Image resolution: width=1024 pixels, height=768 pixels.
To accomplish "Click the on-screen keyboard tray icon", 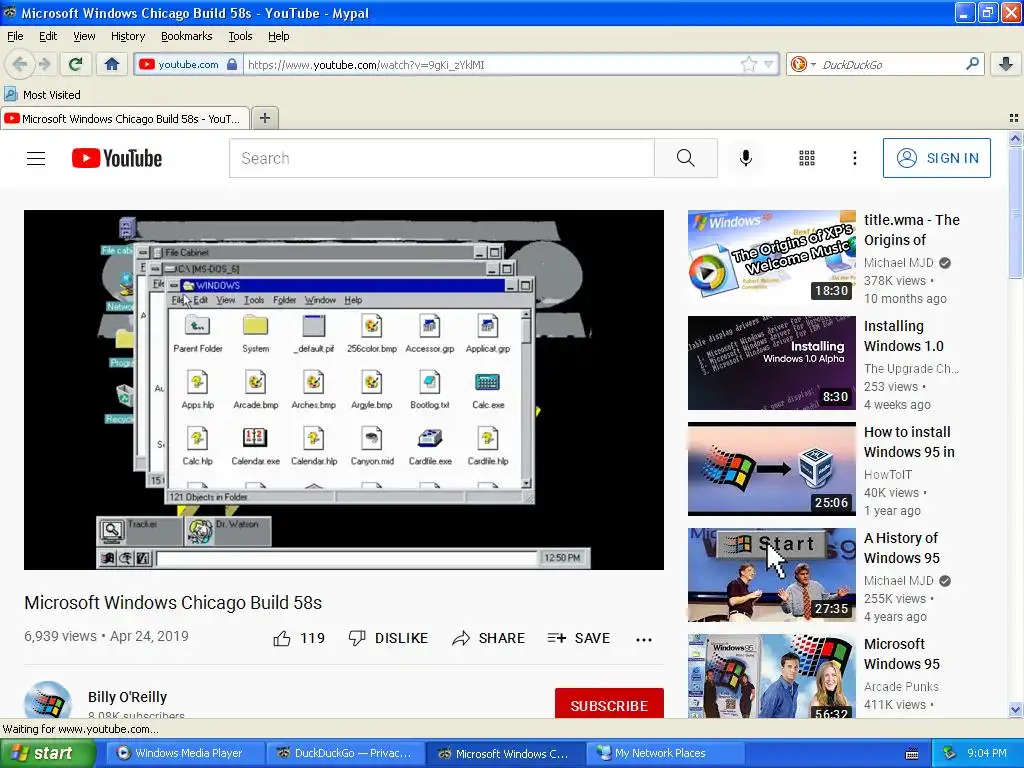I will click(x=912, y=754).
